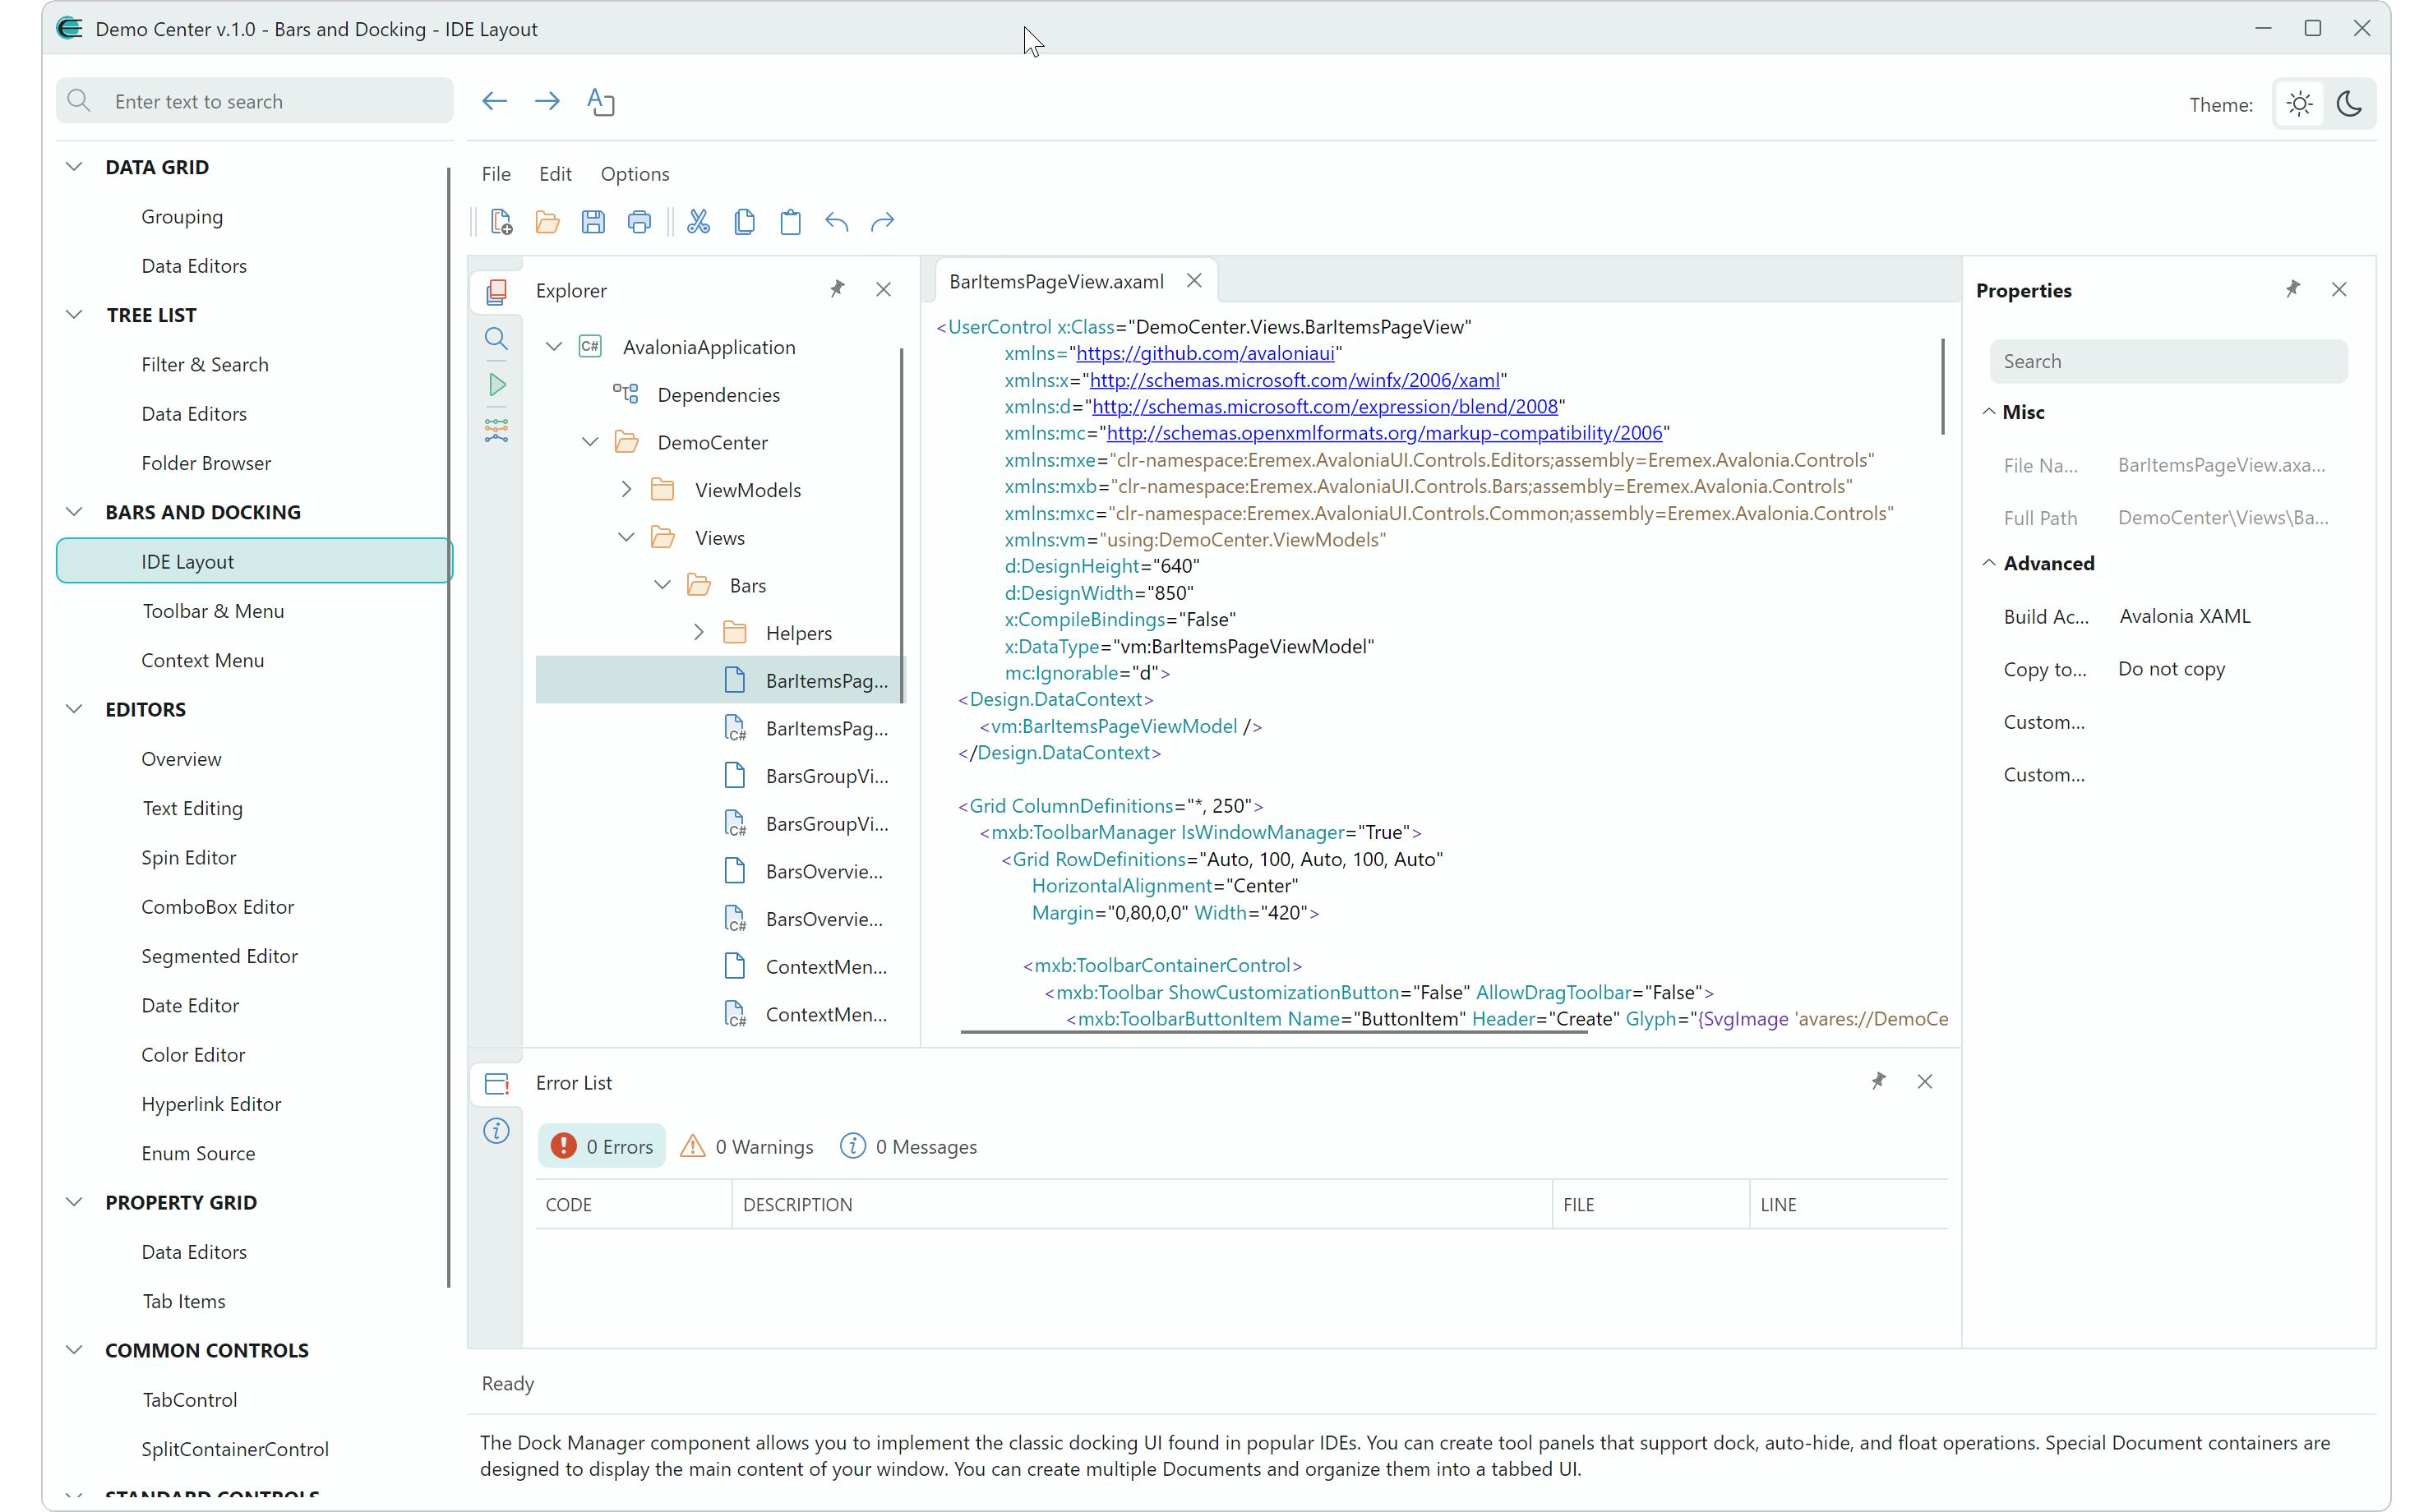
Task: Close the BarItemsPageView.axaml tab
Action: pyautogui.click(x=1194, y=281)
